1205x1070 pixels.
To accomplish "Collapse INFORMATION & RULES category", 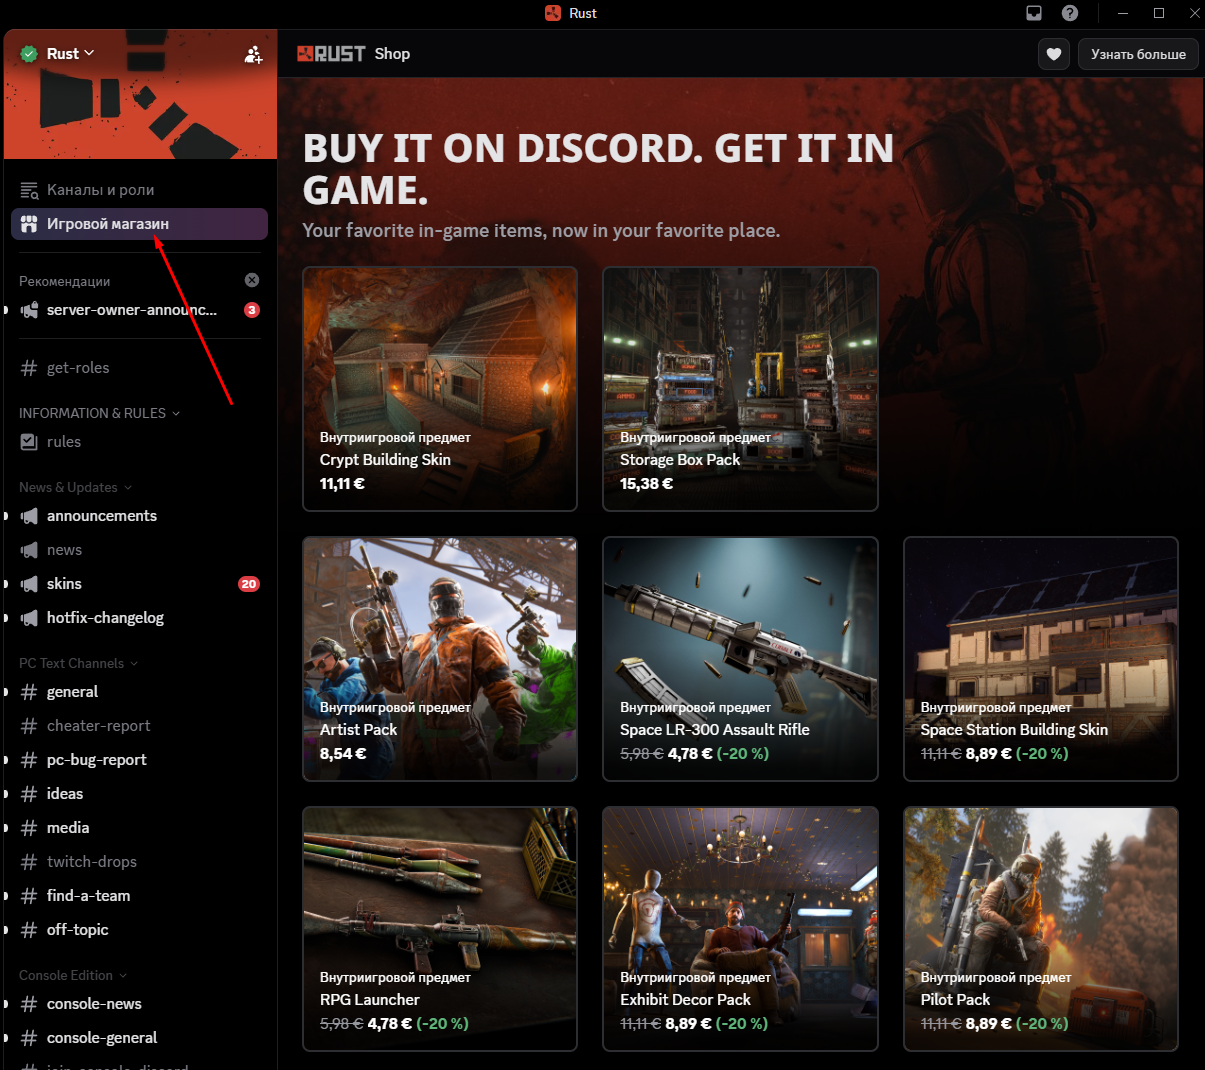I will point(99,413).
